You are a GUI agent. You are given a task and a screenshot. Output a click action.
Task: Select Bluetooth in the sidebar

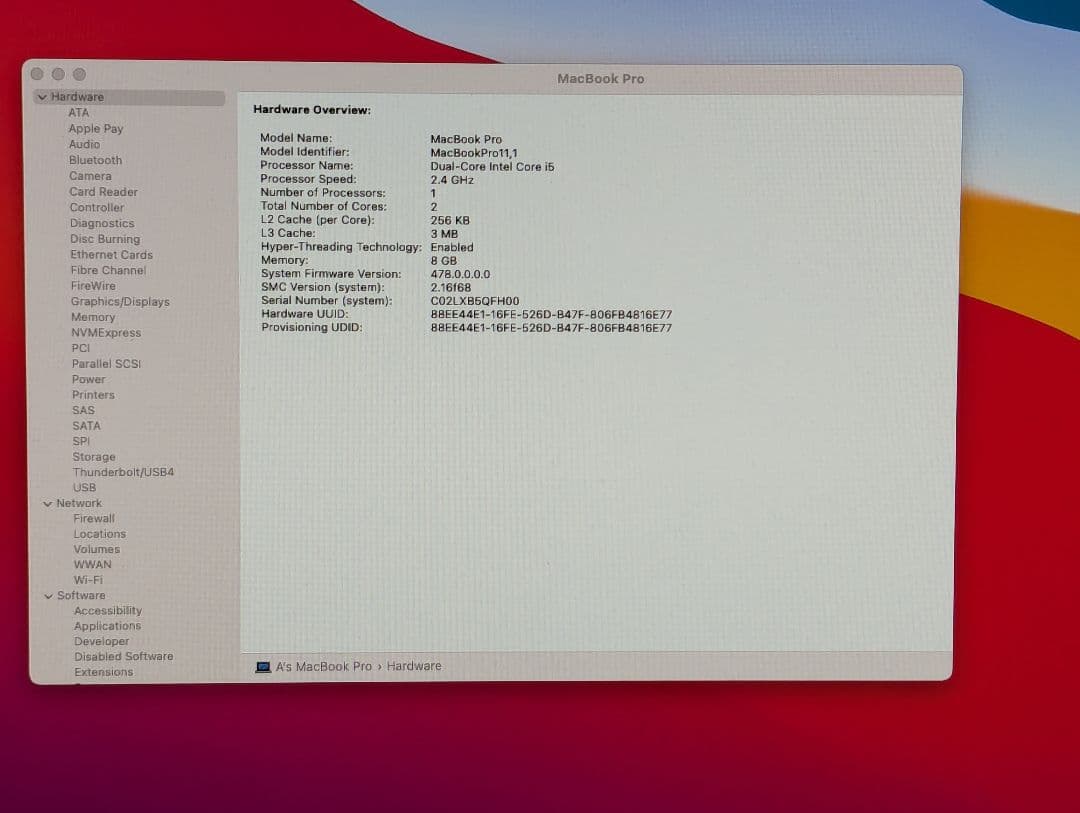pos(95,160)
